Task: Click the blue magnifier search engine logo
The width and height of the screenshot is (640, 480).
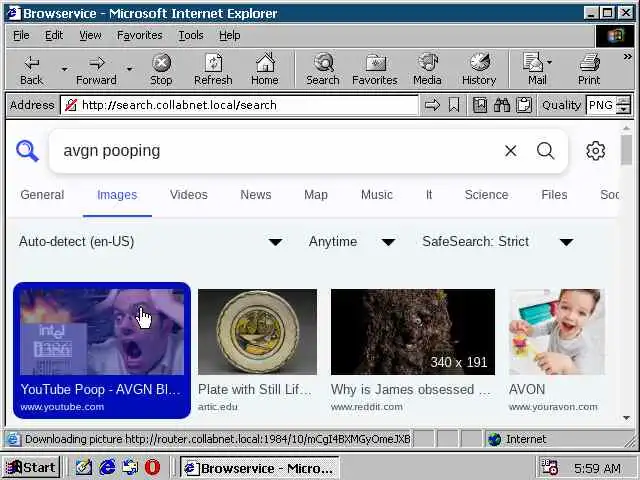Action: [x=27, y=151]
